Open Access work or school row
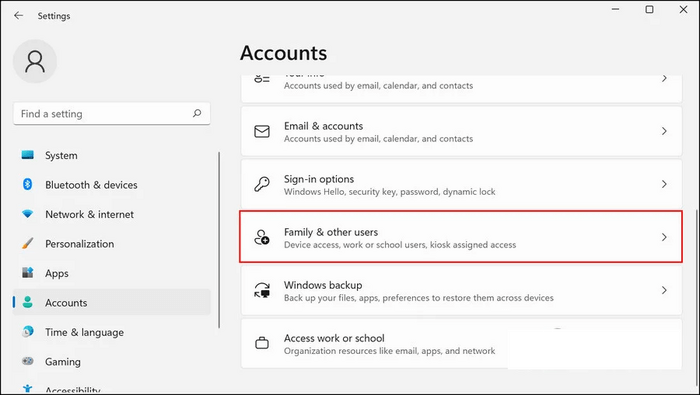Viewport: 700px width, 395px height. click(462, 343)
